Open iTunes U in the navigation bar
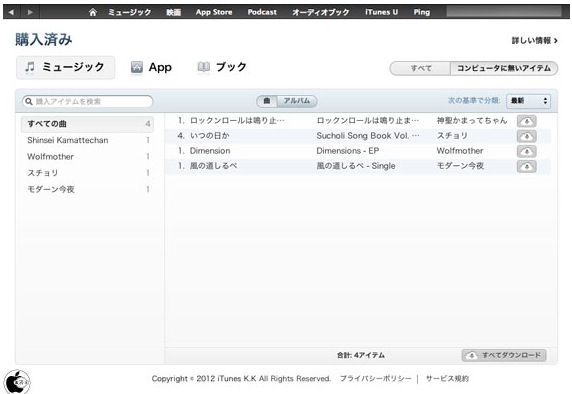 pos(382,12)
